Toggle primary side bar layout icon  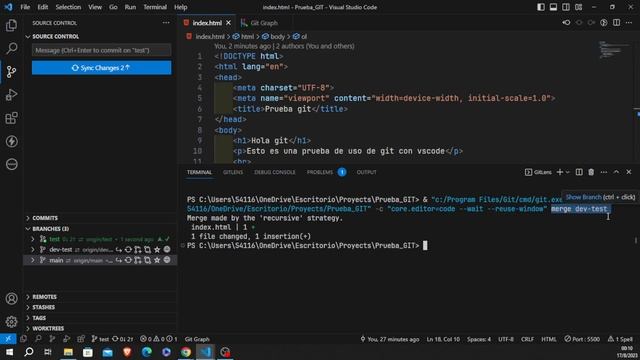(541, 7)
